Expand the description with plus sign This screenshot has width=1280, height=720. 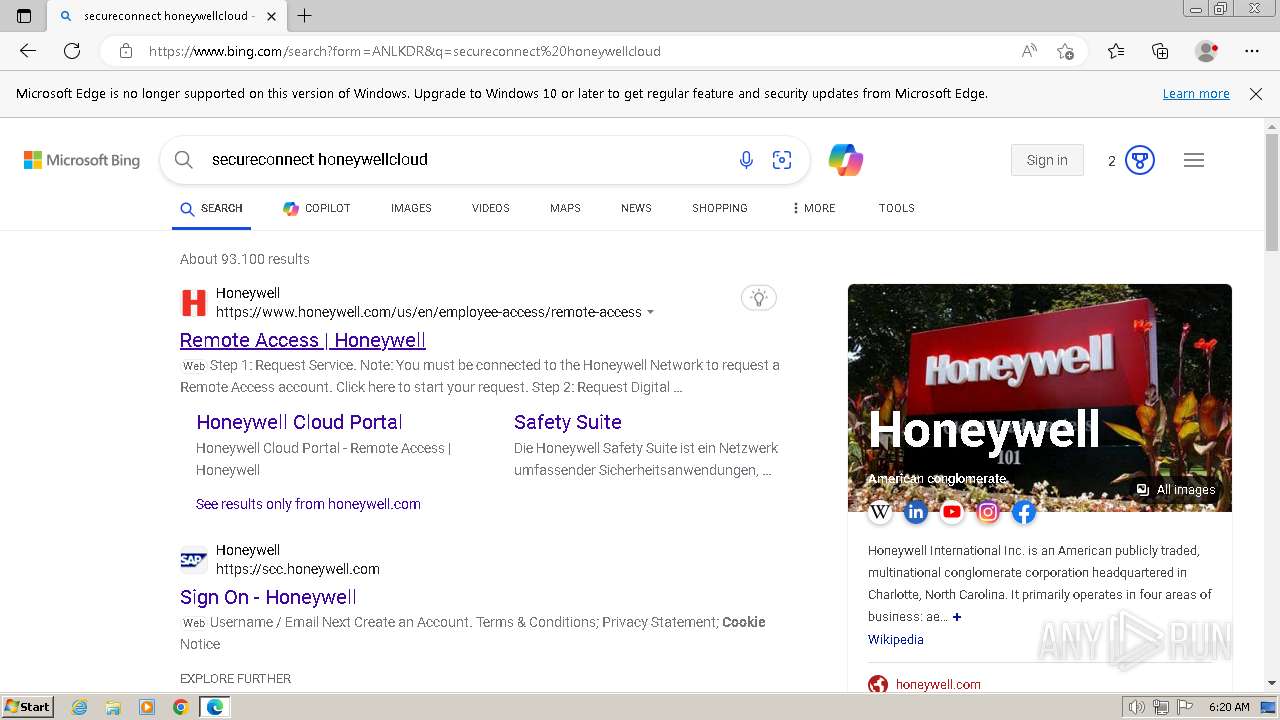point(957,617)
